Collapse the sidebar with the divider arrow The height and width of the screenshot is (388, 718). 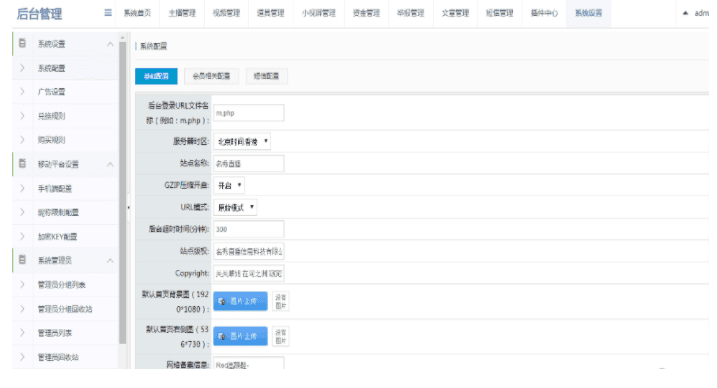coord(128,208)
